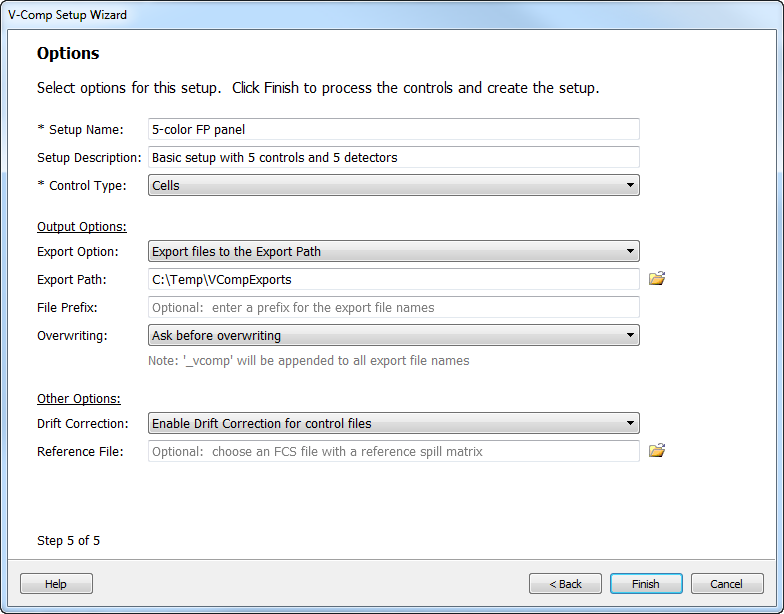Click the Reference File browse folder icon
The width and height of the screenshot is (784, 614).
click(x=657, y=451)
